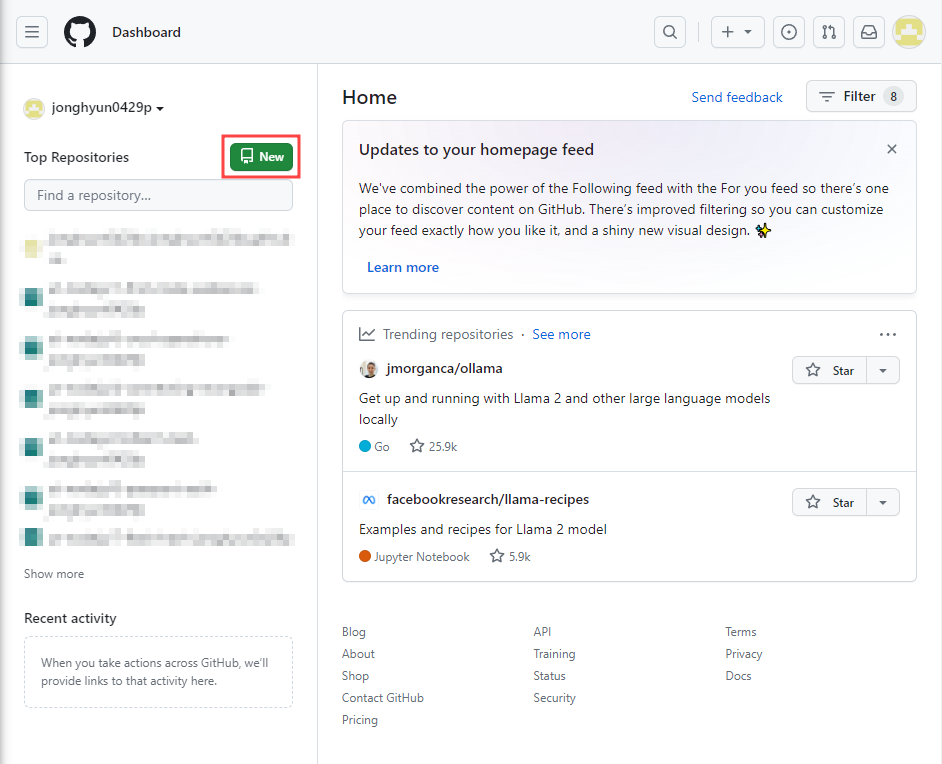
Task: Click the 25.9k star count
Action: coord(433,446)
